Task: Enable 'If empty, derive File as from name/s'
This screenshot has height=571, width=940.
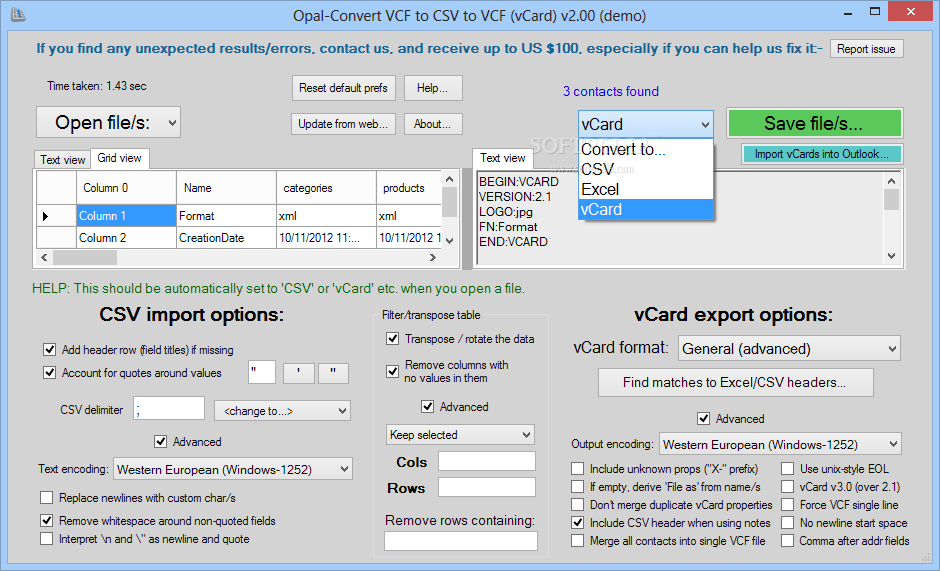Action: (577, 486)
